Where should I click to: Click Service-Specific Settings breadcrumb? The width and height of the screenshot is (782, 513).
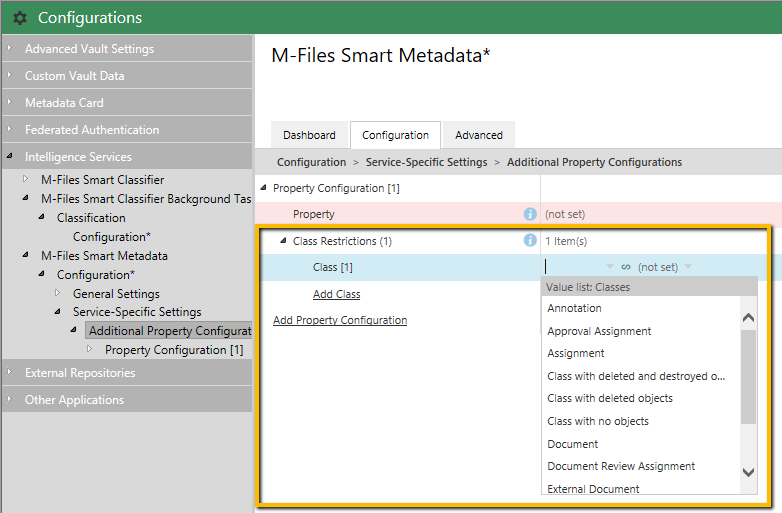[x=426, y=162]
